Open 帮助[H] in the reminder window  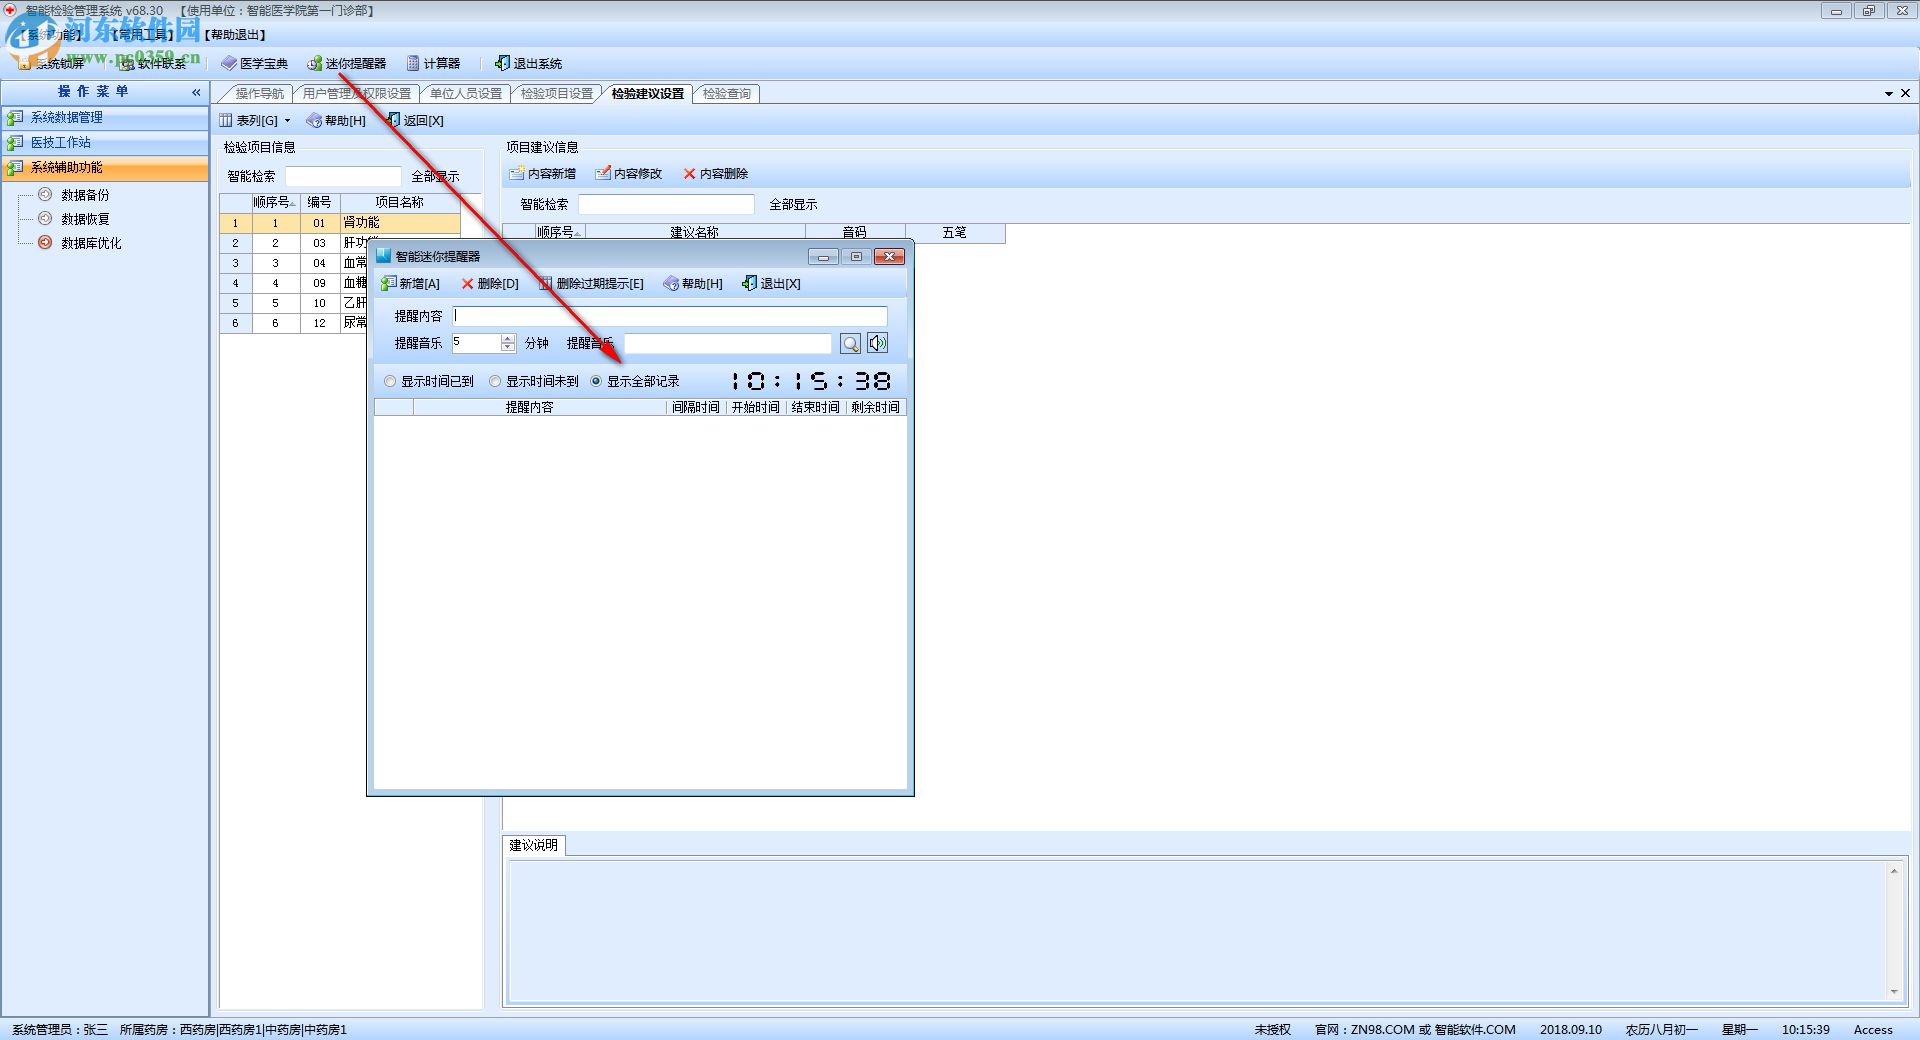693,284
